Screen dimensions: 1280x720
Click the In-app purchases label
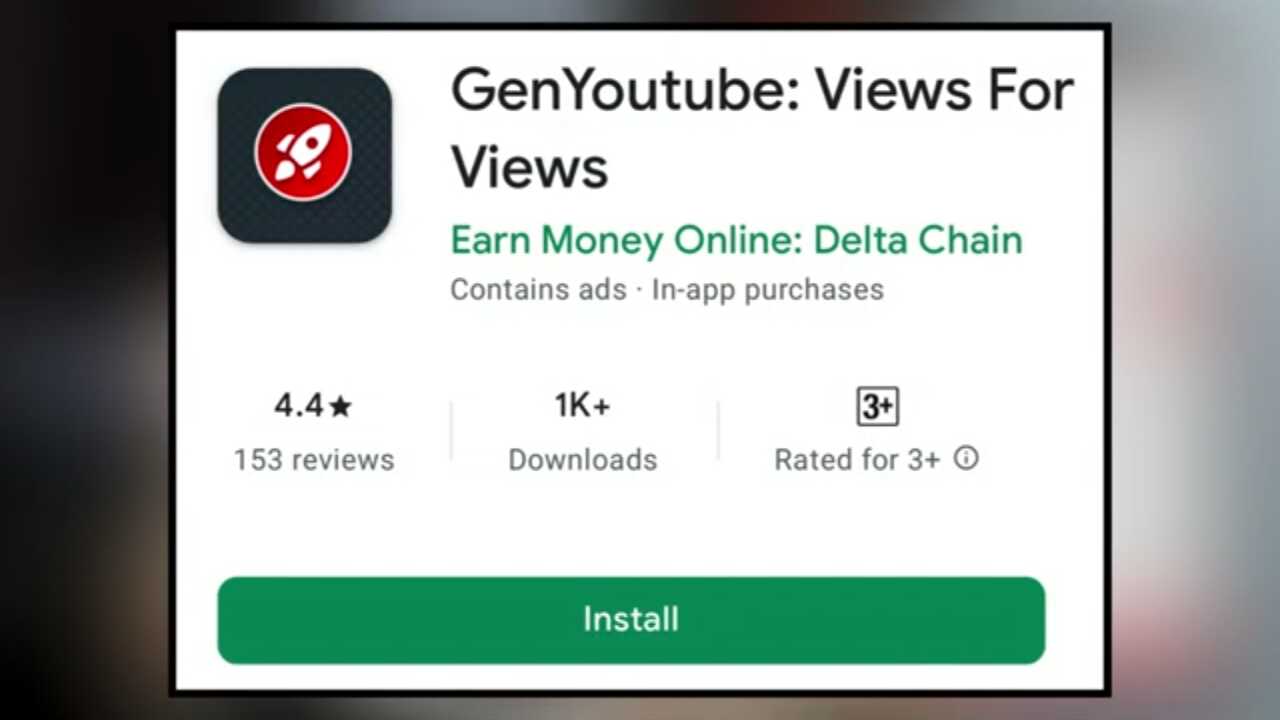pos(768,290)
